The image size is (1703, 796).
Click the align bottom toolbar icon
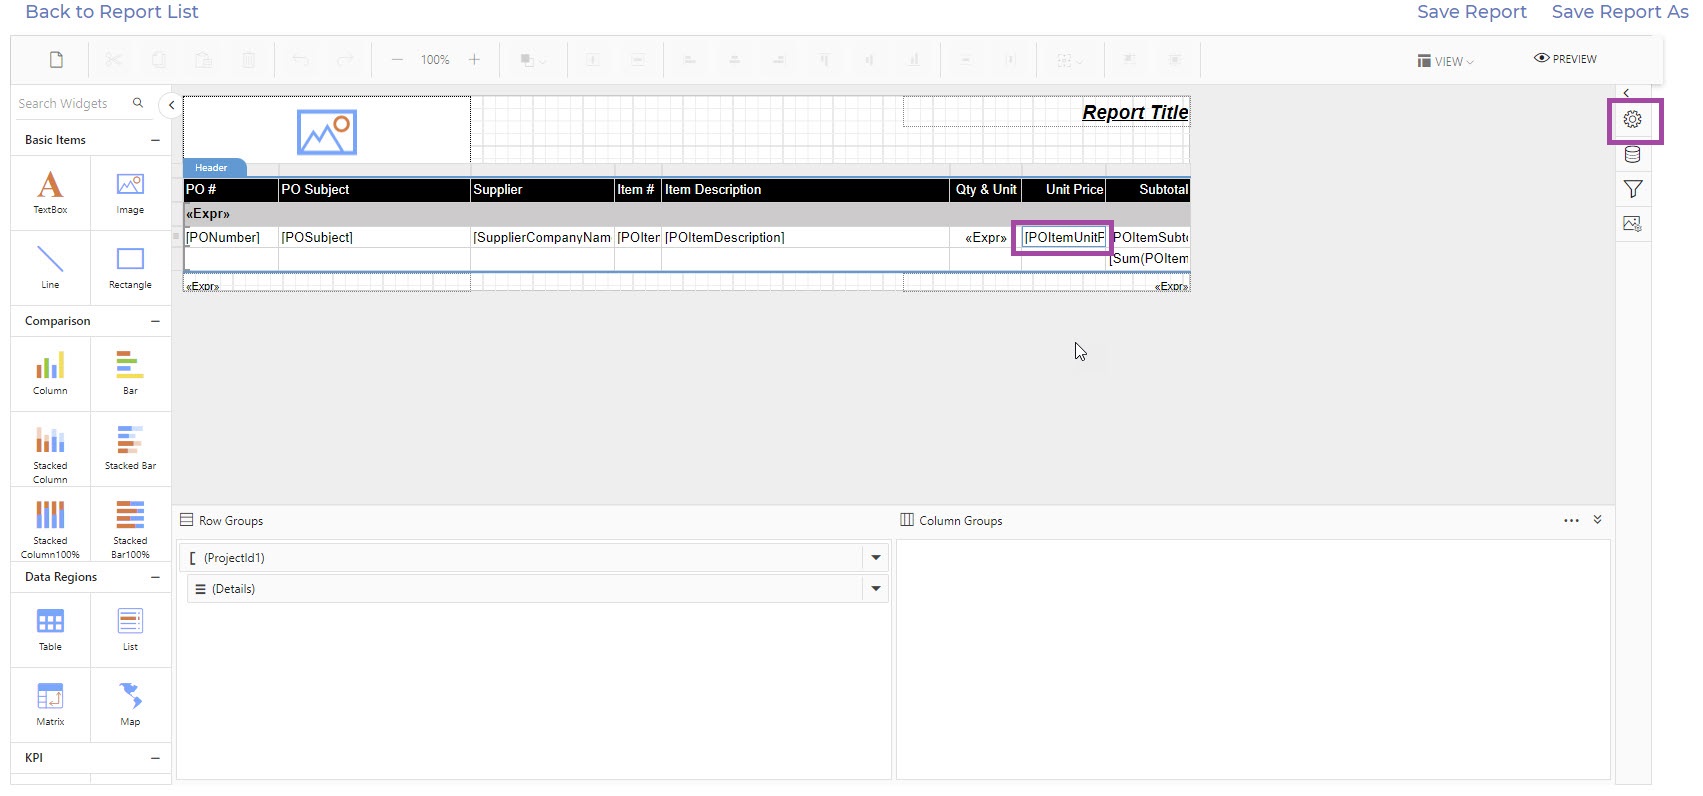pos(914,60)
